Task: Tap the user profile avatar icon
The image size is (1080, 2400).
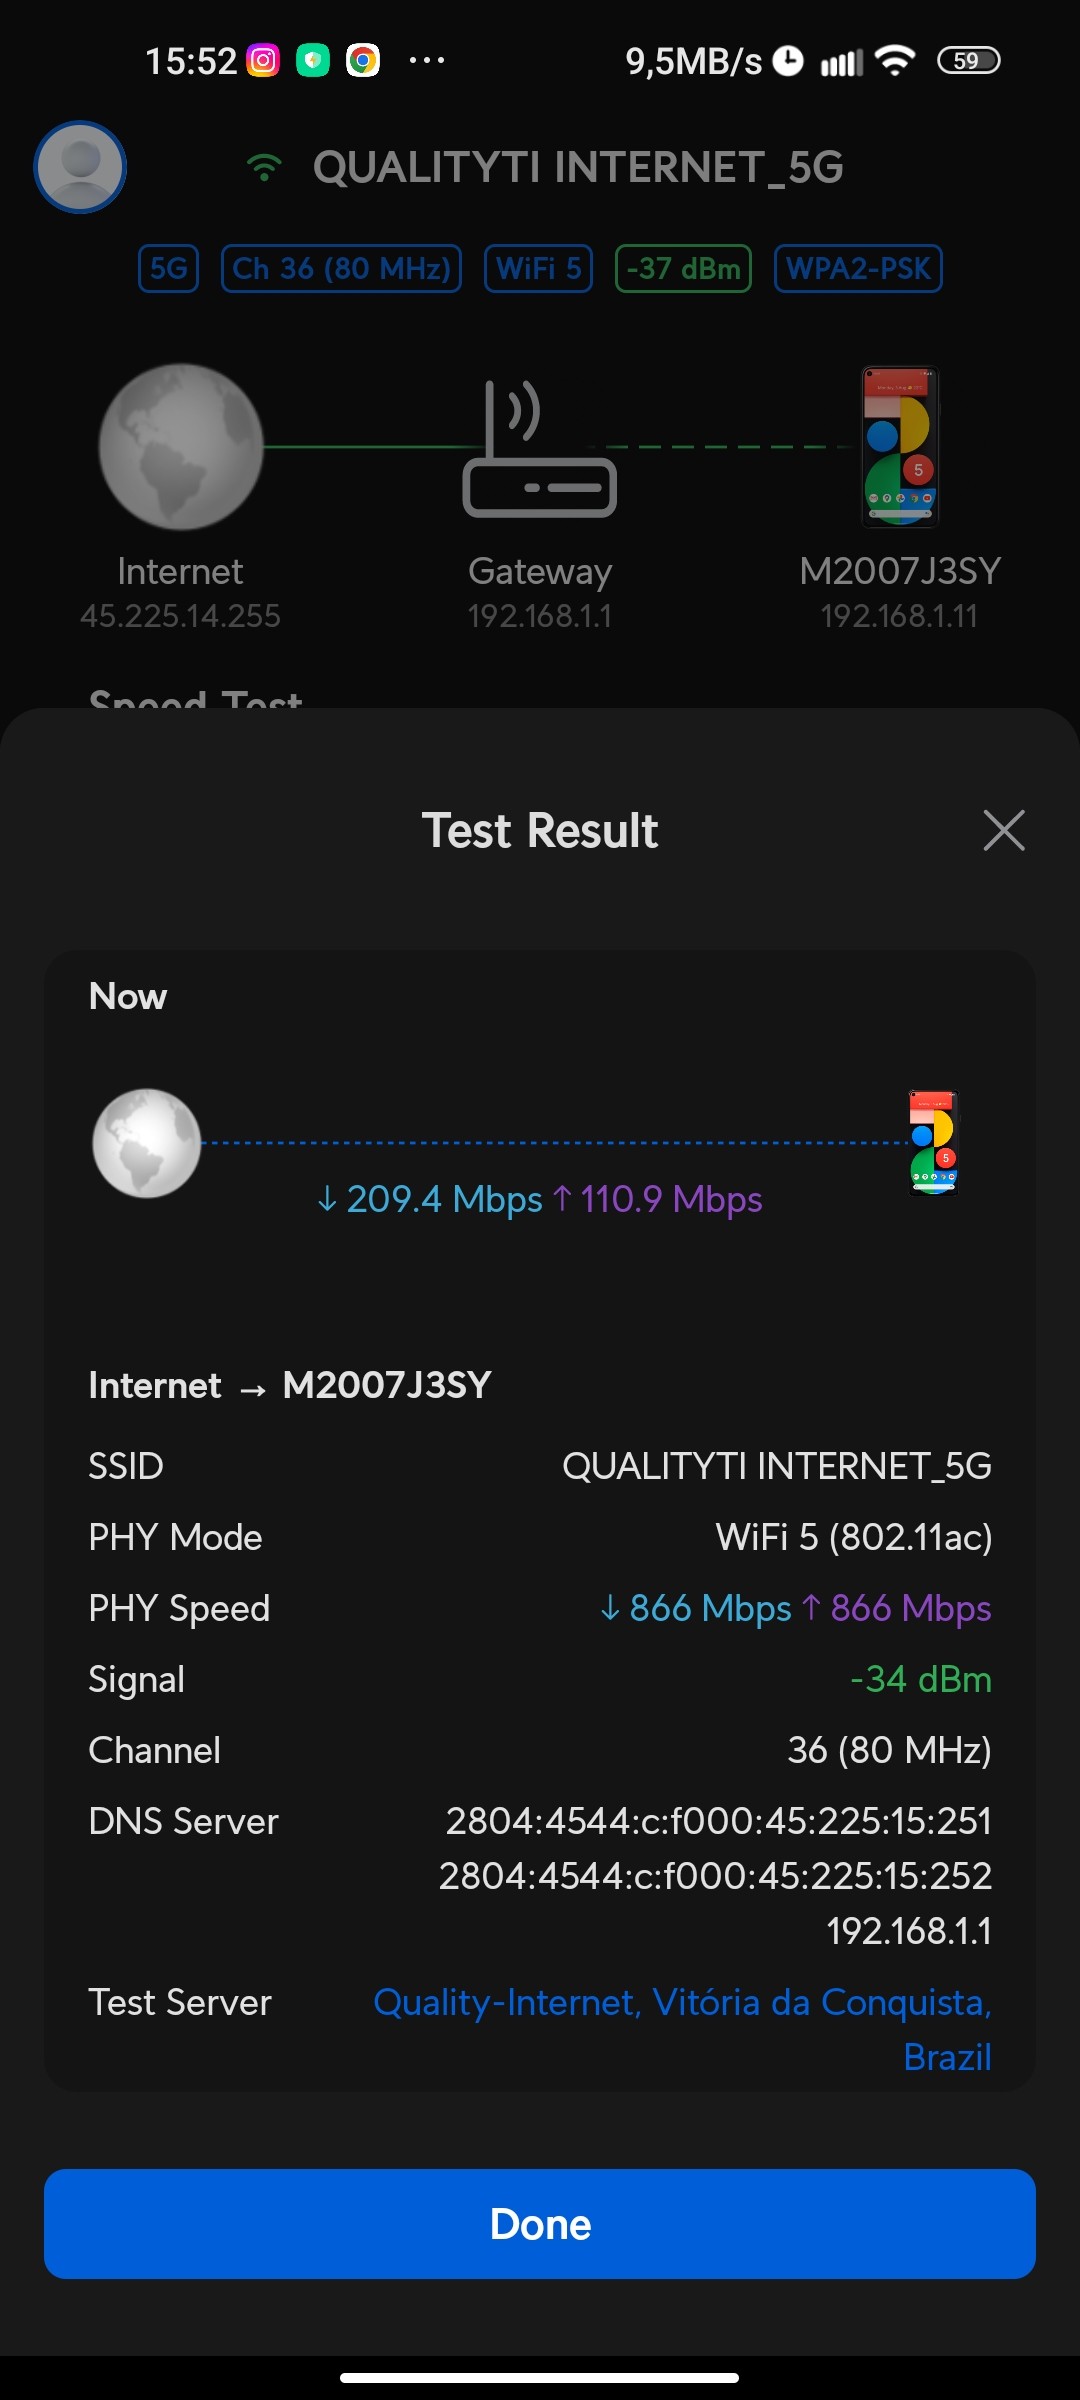Action: click(80, 167)
